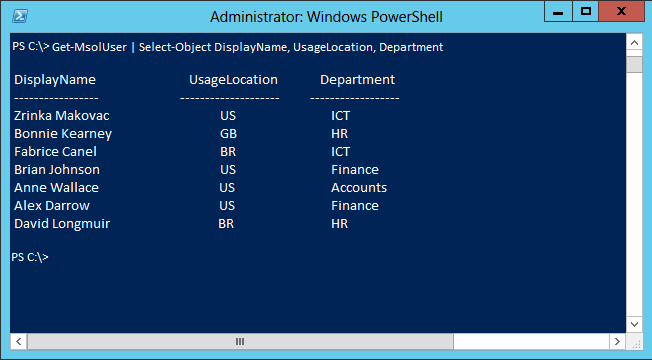
Task: Click US location for Anne Wallace
Action: 227,187
